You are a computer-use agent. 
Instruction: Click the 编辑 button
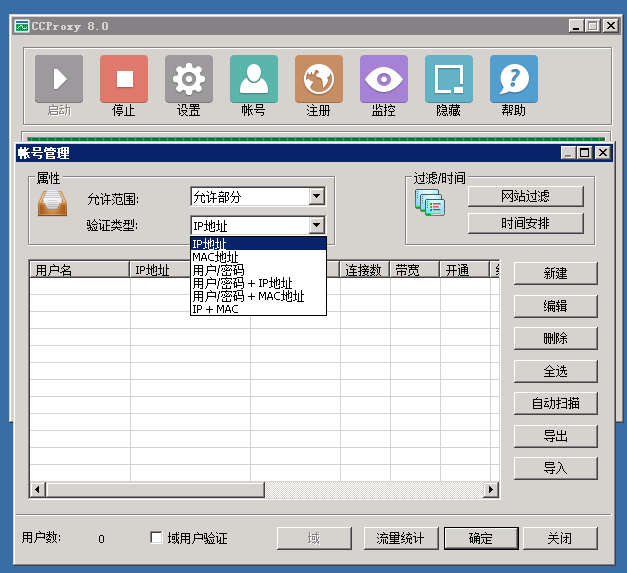(555, 306)
